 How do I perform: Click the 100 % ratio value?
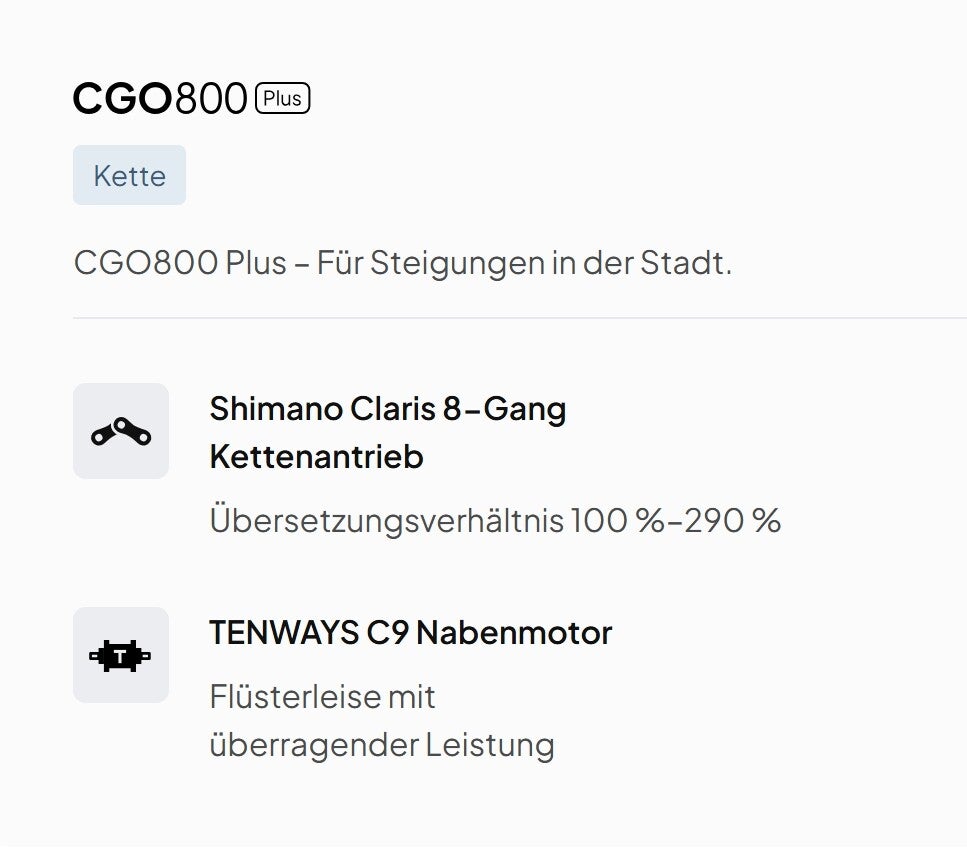612,521
